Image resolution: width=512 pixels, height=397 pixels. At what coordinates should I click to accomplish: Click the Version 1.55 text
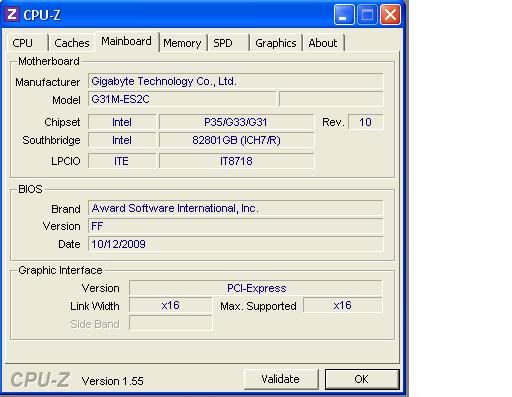tap(113, 381)
